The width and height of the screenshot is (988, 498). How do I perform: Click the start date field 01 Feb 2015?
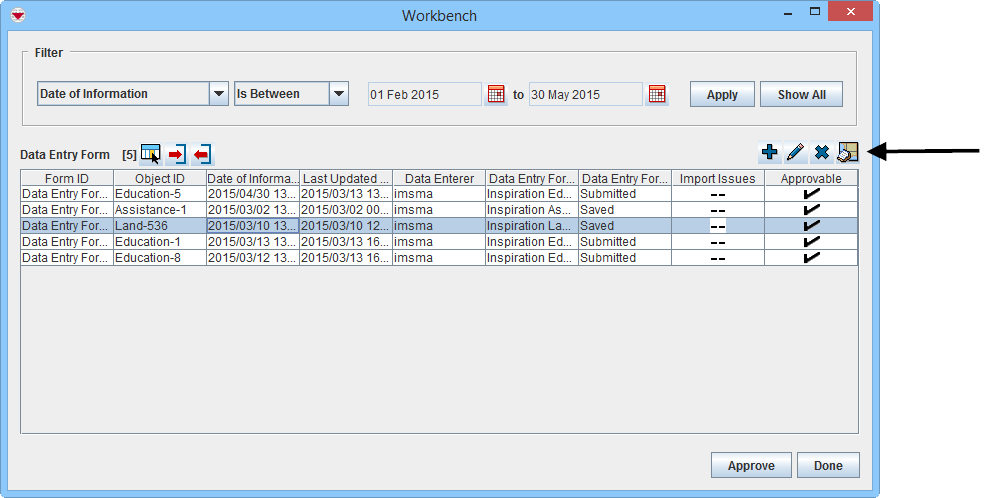(425, 95)
